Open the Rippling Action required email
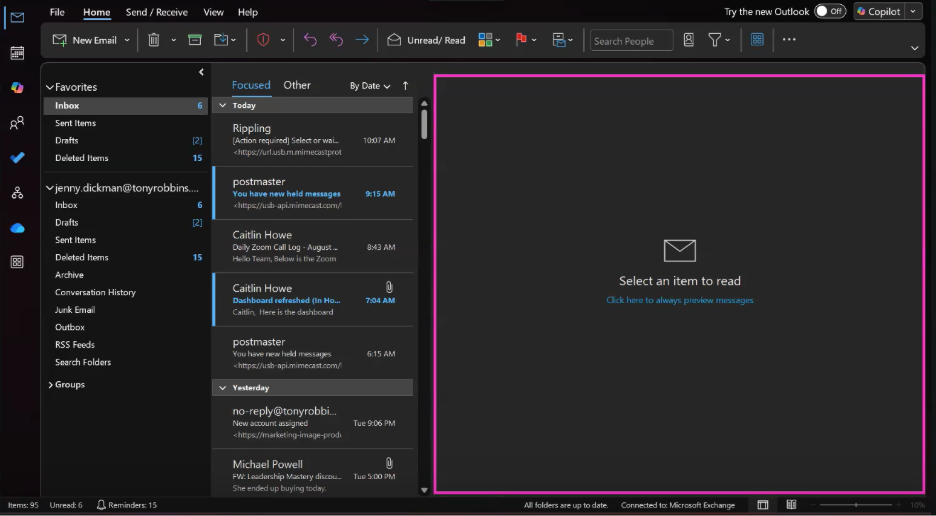Screen dimensions: 936x516 click(x=313, y=140)
